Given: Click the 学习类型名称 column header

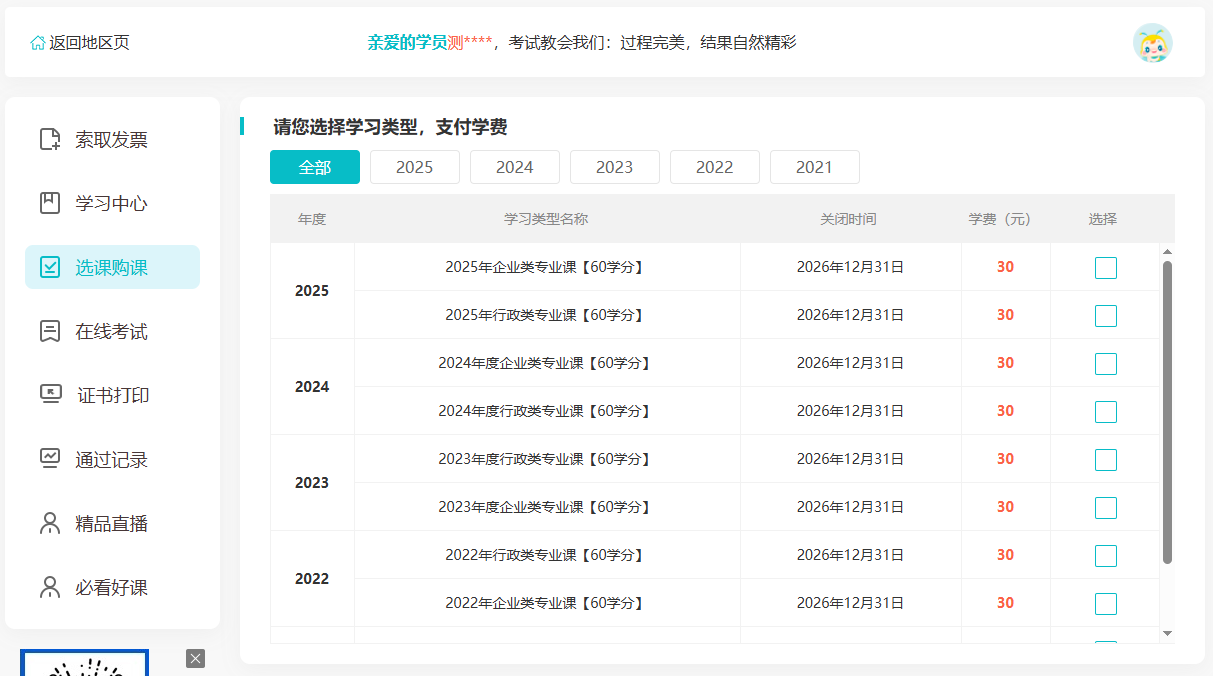Looking at the screenshot, I should (x=546, y=219).
